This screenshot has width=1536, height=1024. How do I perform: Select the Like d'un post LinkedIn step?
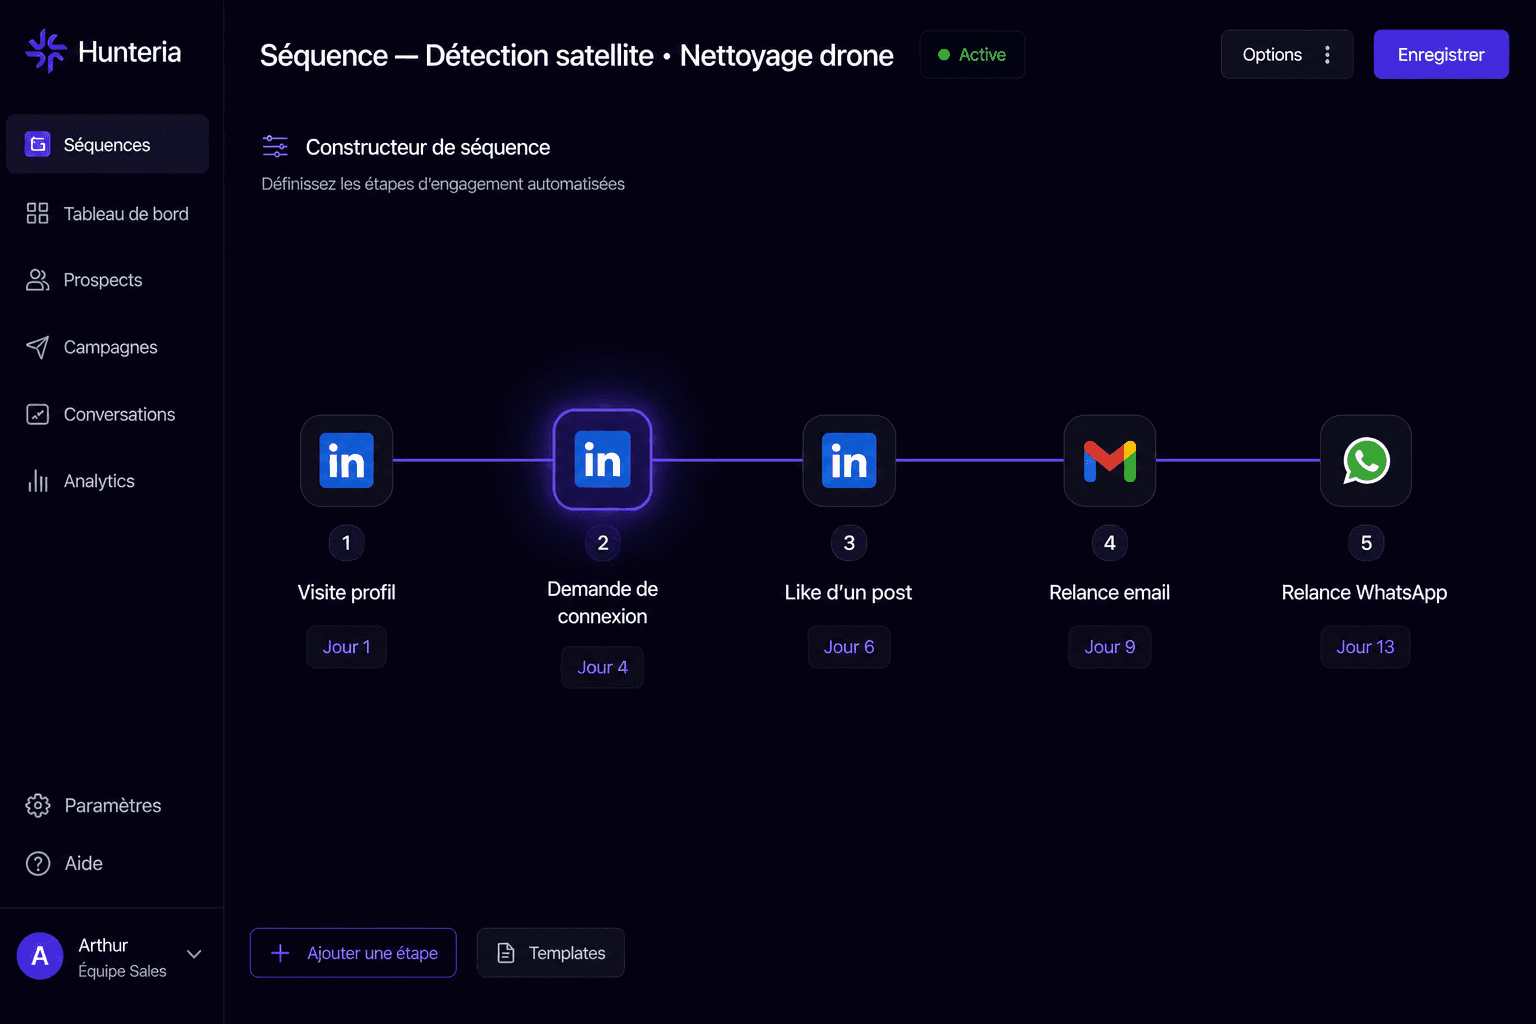849,461
